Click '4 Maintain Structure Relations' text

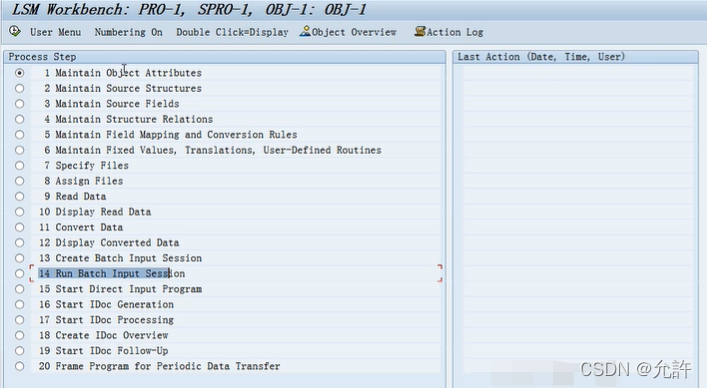(x=129, y=119)
